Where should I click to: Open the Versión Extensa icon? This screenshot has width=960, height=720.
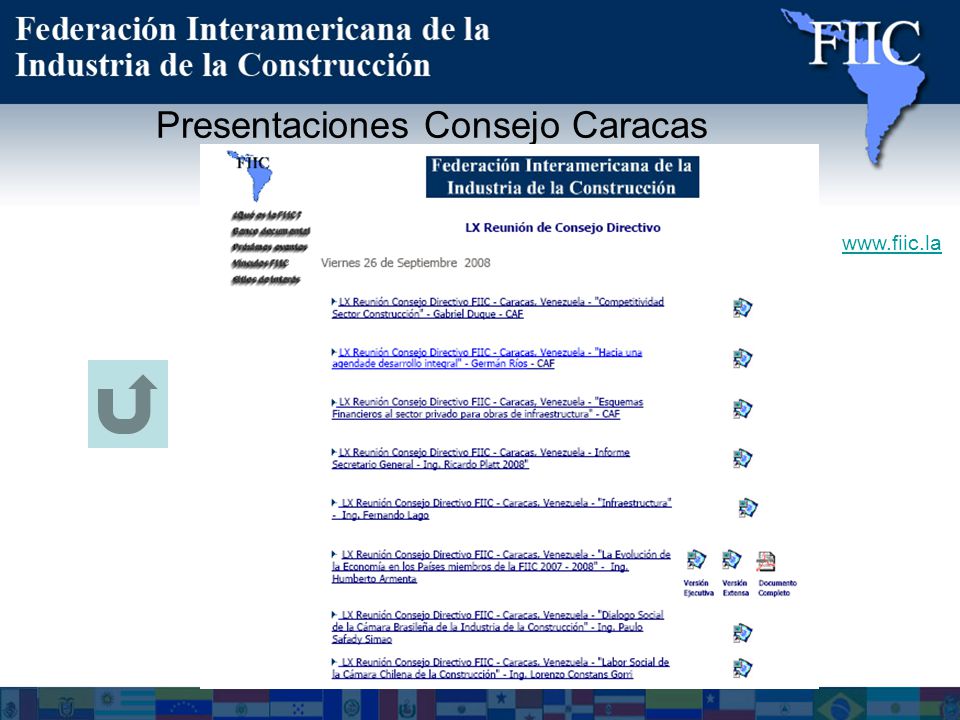coord(732,560)
